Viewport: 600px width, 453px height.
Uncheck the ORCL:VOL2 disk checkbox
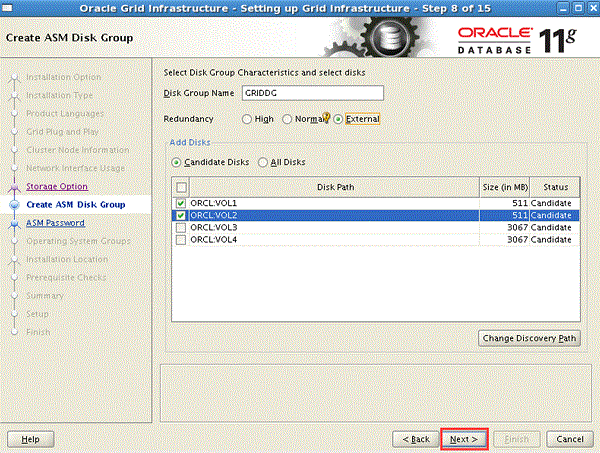point(181,215)
